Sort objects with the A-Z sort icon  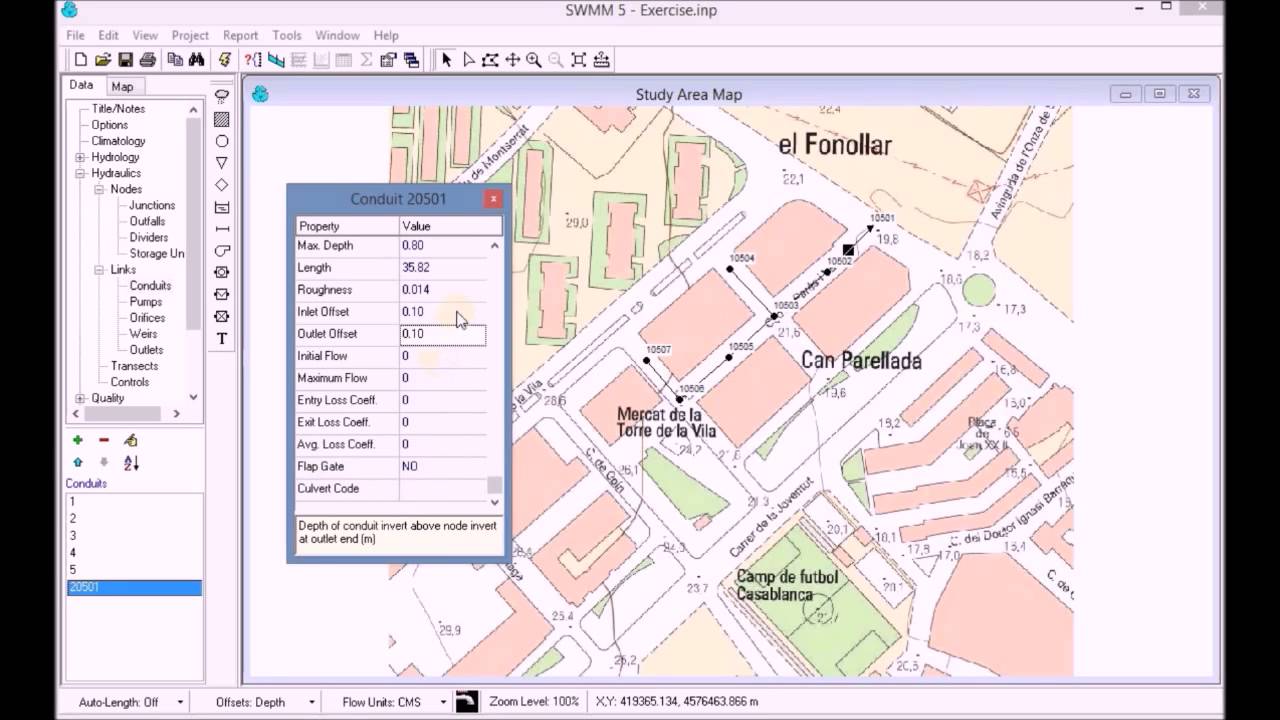click(x=131, y=463)
